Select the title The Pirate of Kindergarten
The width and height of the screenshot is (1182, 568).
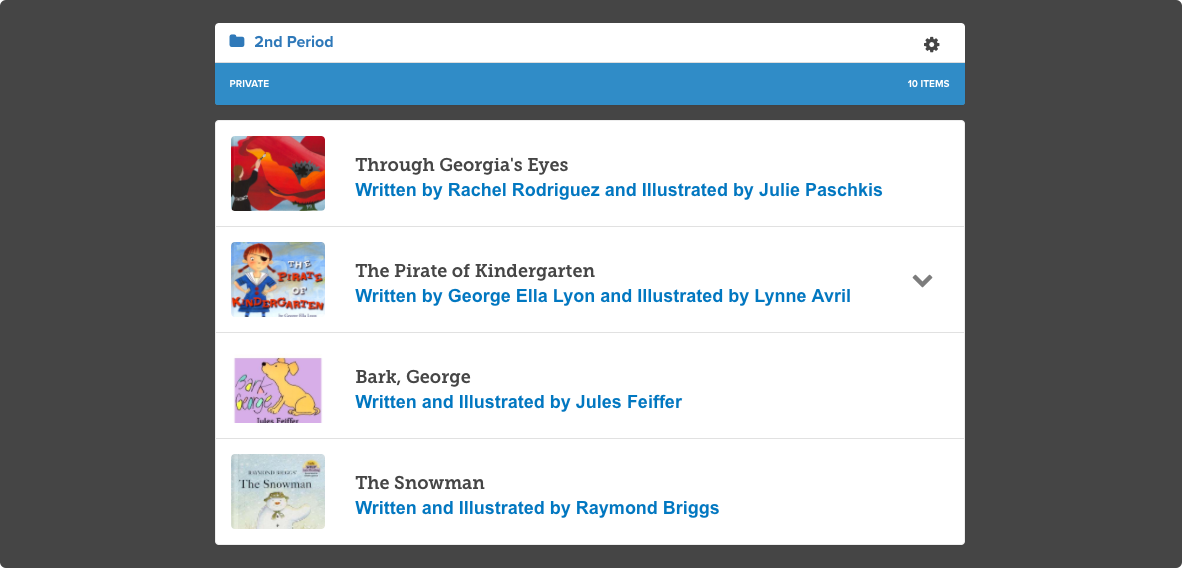tap(475, 270)
